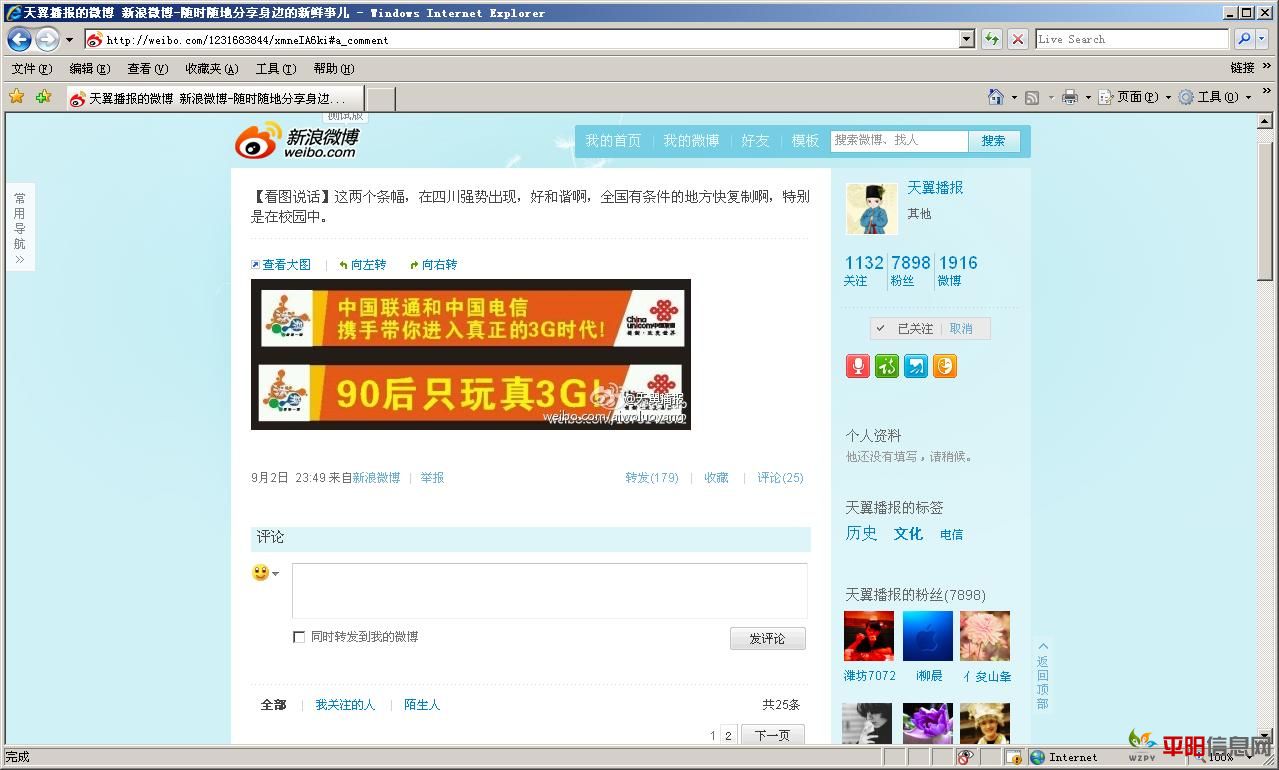The image size is (1279, 770).
Task: Open the Favorites Center star icon
Action: coord(16,97)
